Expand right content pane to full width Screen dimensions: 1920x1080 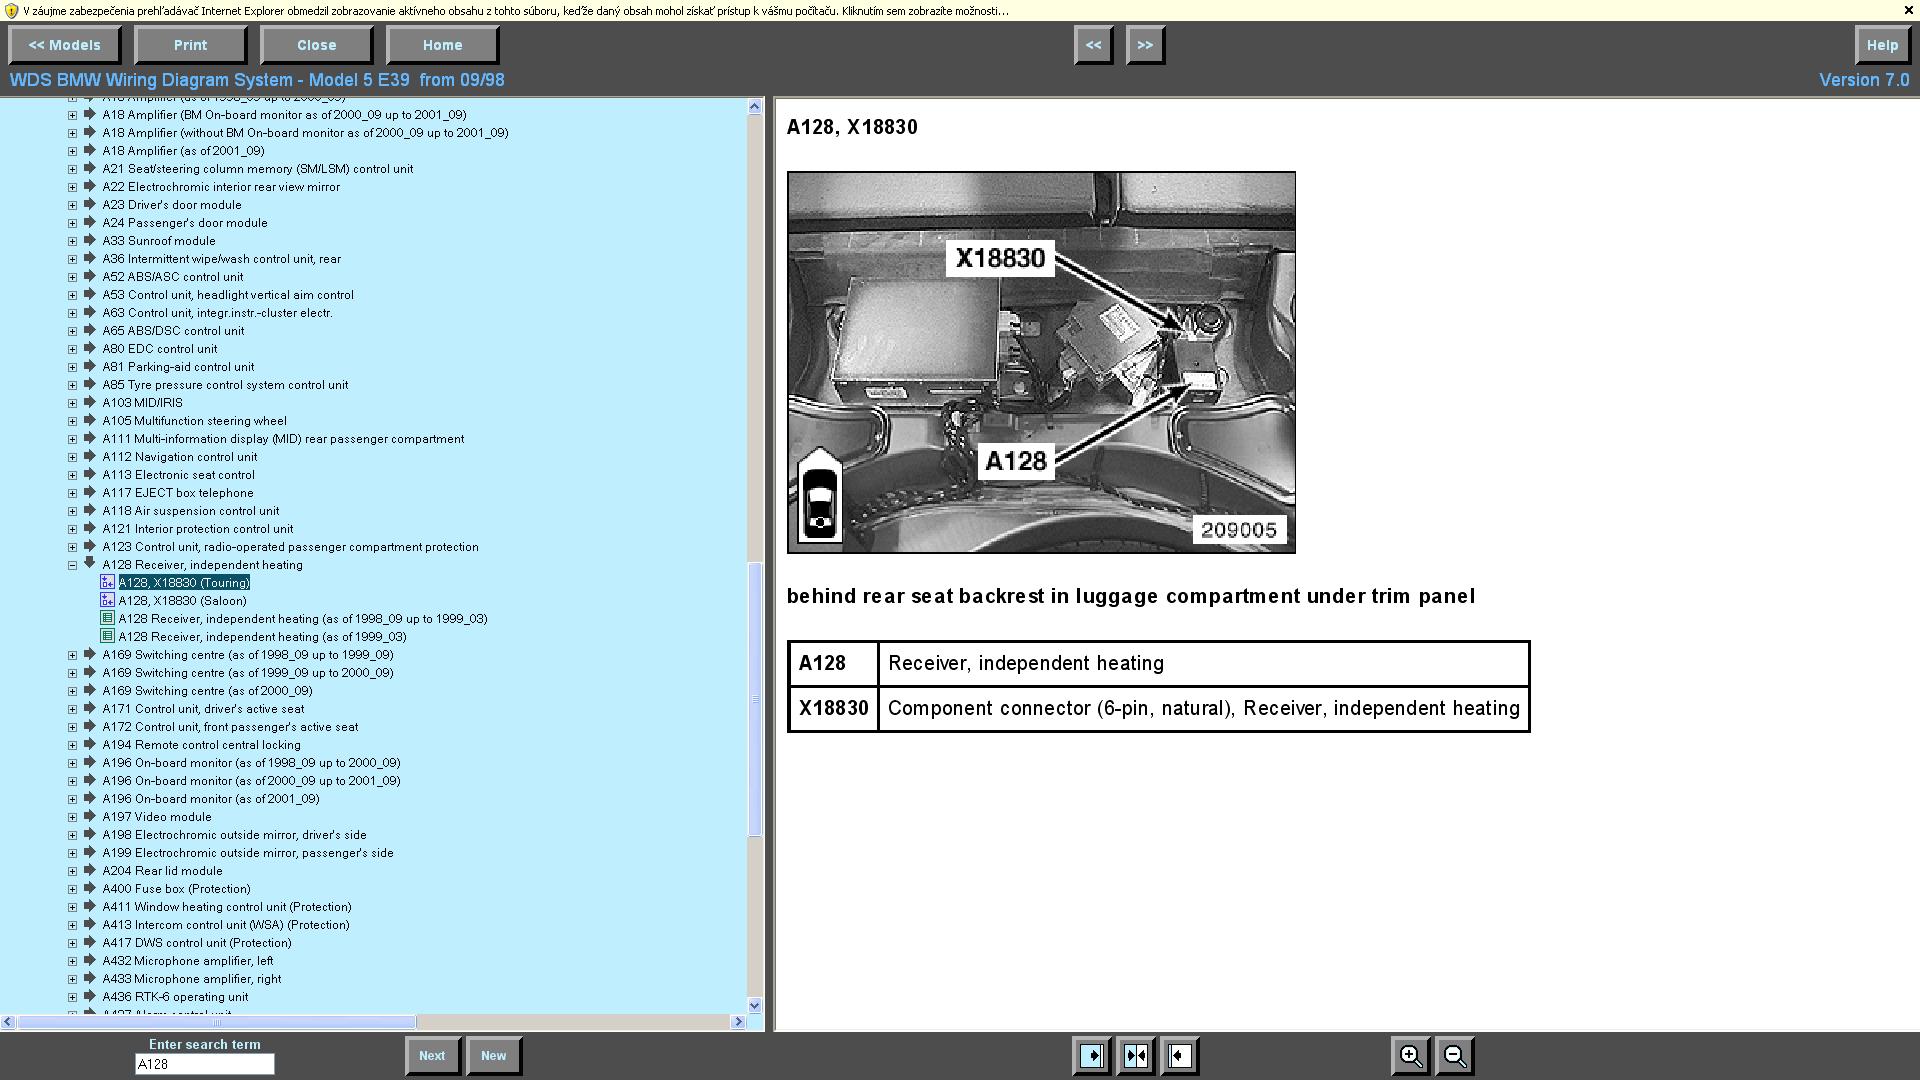1180,1056
